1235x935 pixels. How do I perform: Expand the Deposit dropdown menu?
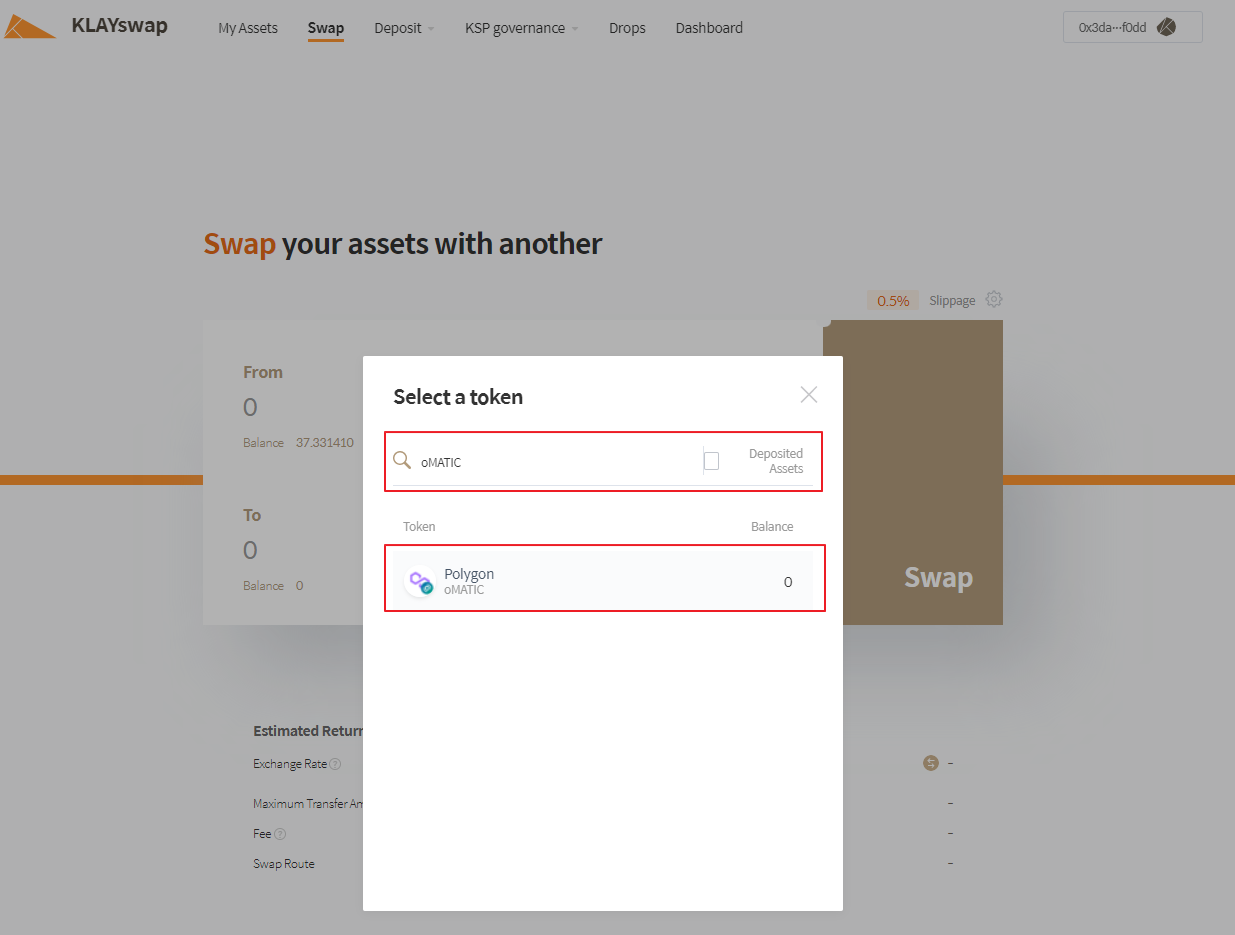coord(404,28)
